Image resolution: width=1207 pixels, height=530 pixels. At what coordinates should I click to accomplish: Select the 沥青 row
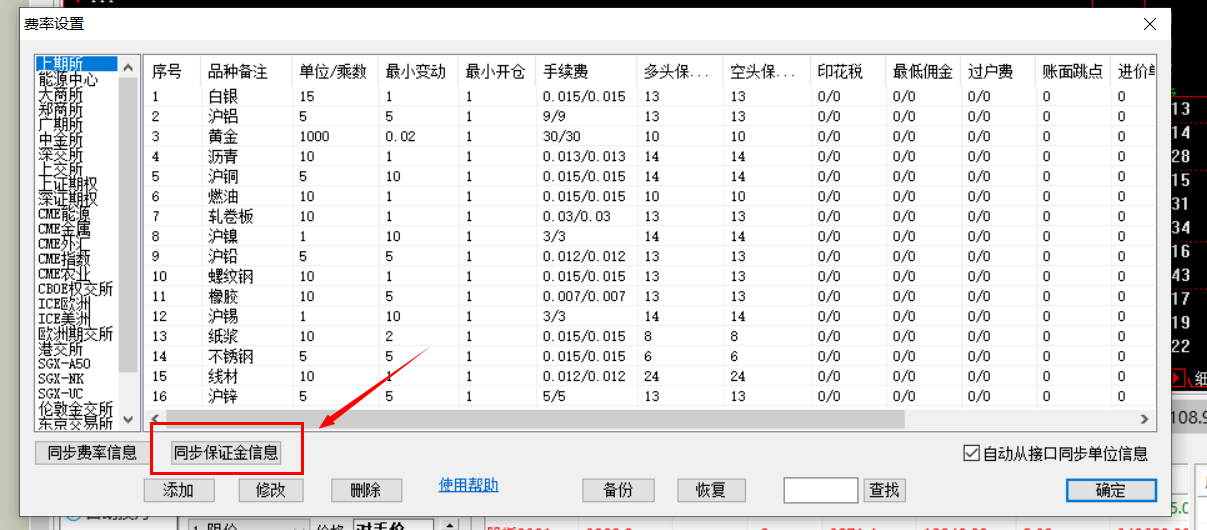click(x=650, y=156)
